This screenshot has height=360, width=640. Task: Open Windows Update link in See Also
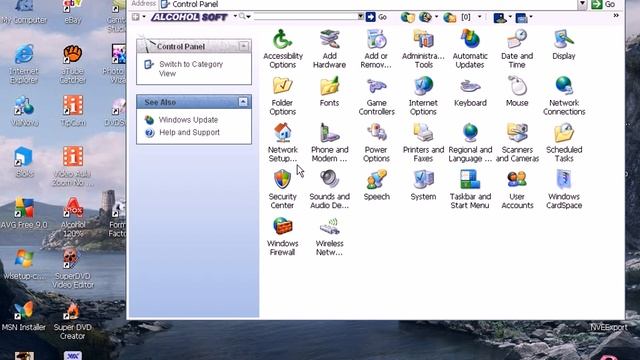click(188, 120)
